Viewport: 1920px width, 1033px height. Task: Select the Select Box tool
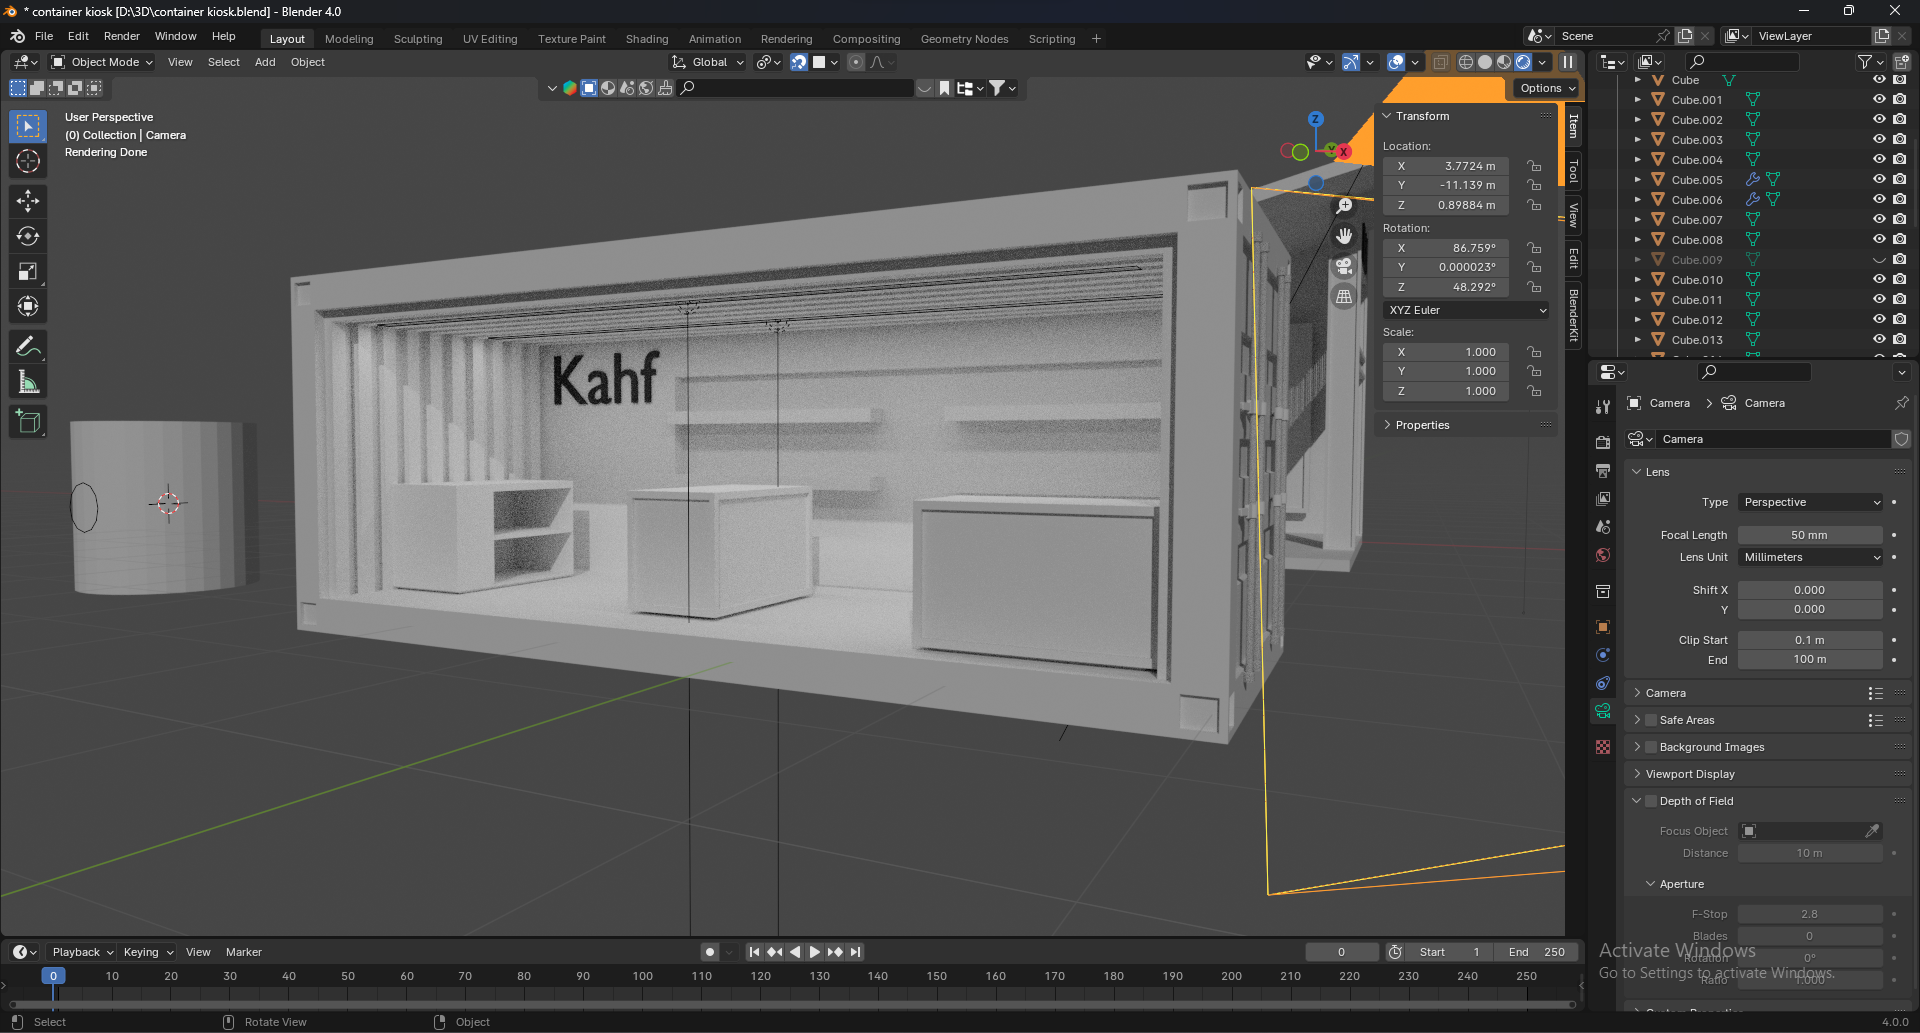(x=28, y=127)
